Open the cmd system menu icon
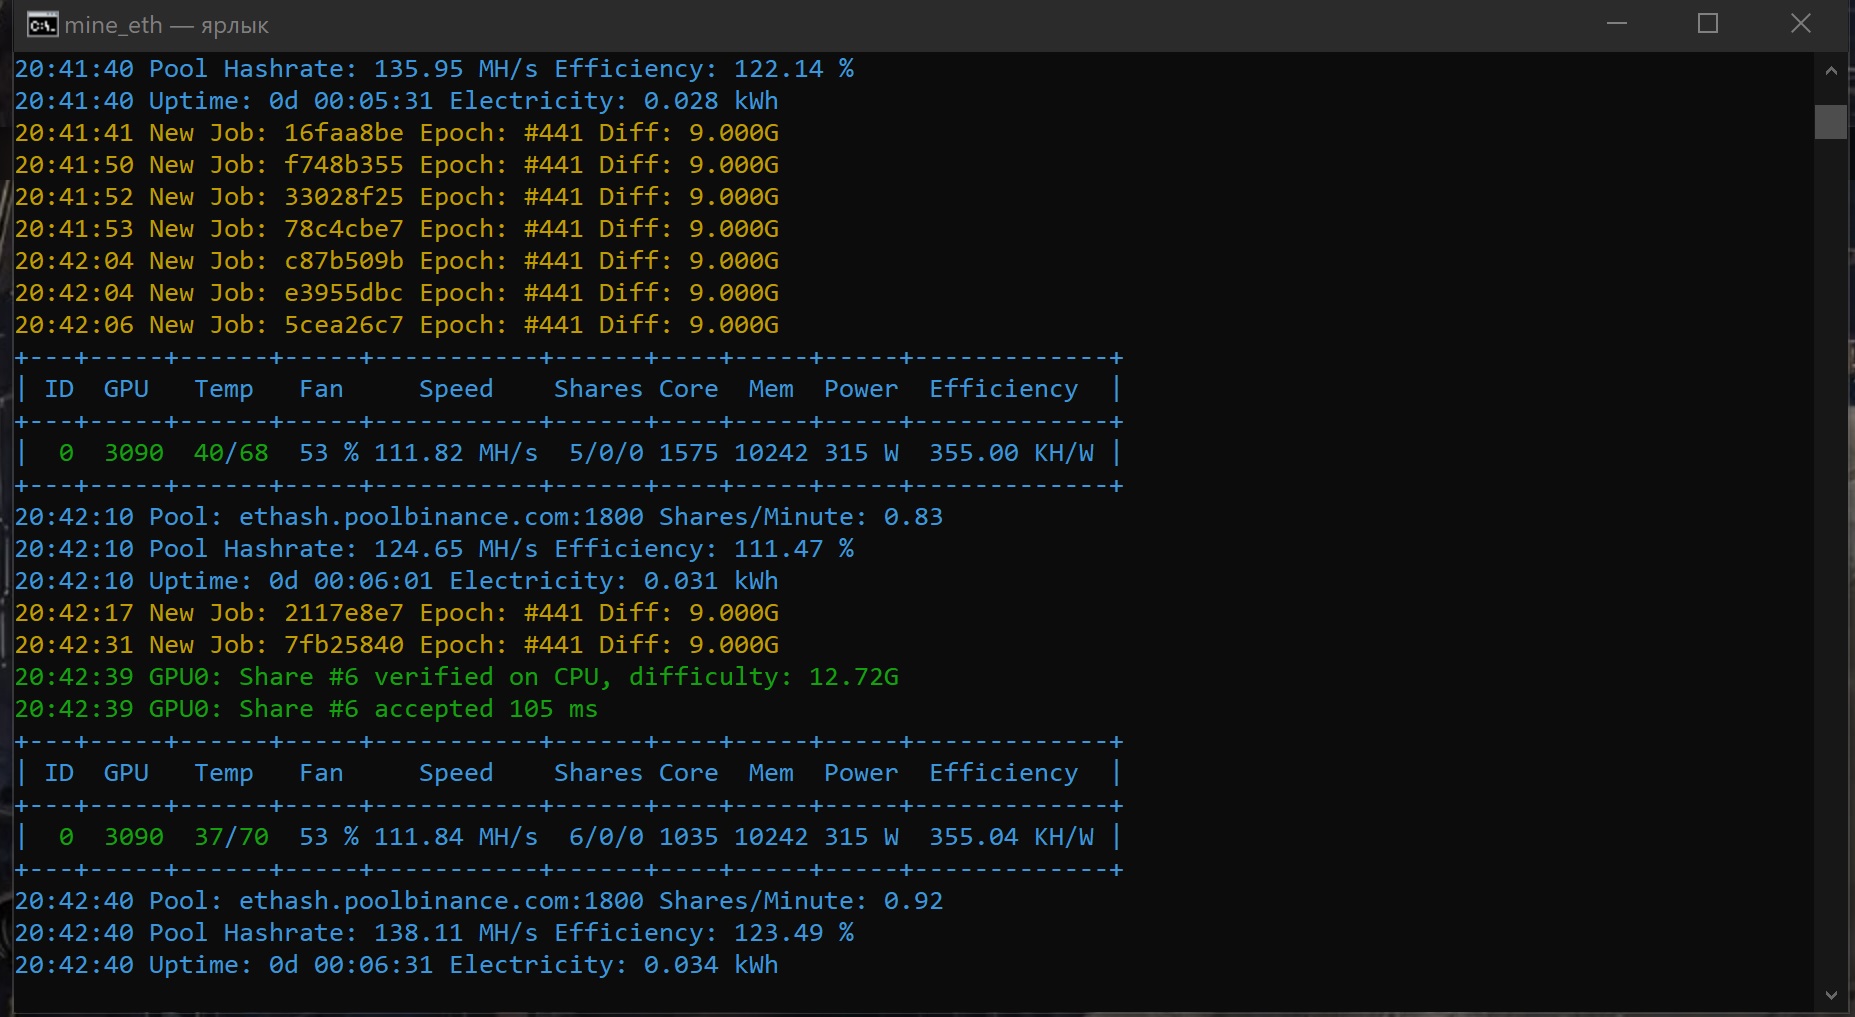This screenshot has height=1017, width=1855. click(x=42, y=25)
